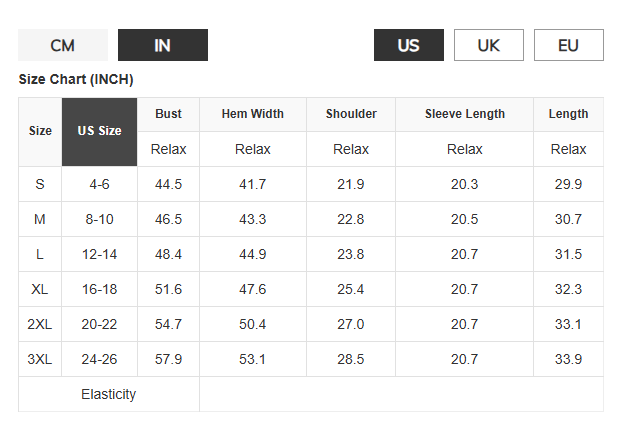This screenshot has height=427, width=624.
Task: Click the Shoulder column header
Action: [351, 114]
